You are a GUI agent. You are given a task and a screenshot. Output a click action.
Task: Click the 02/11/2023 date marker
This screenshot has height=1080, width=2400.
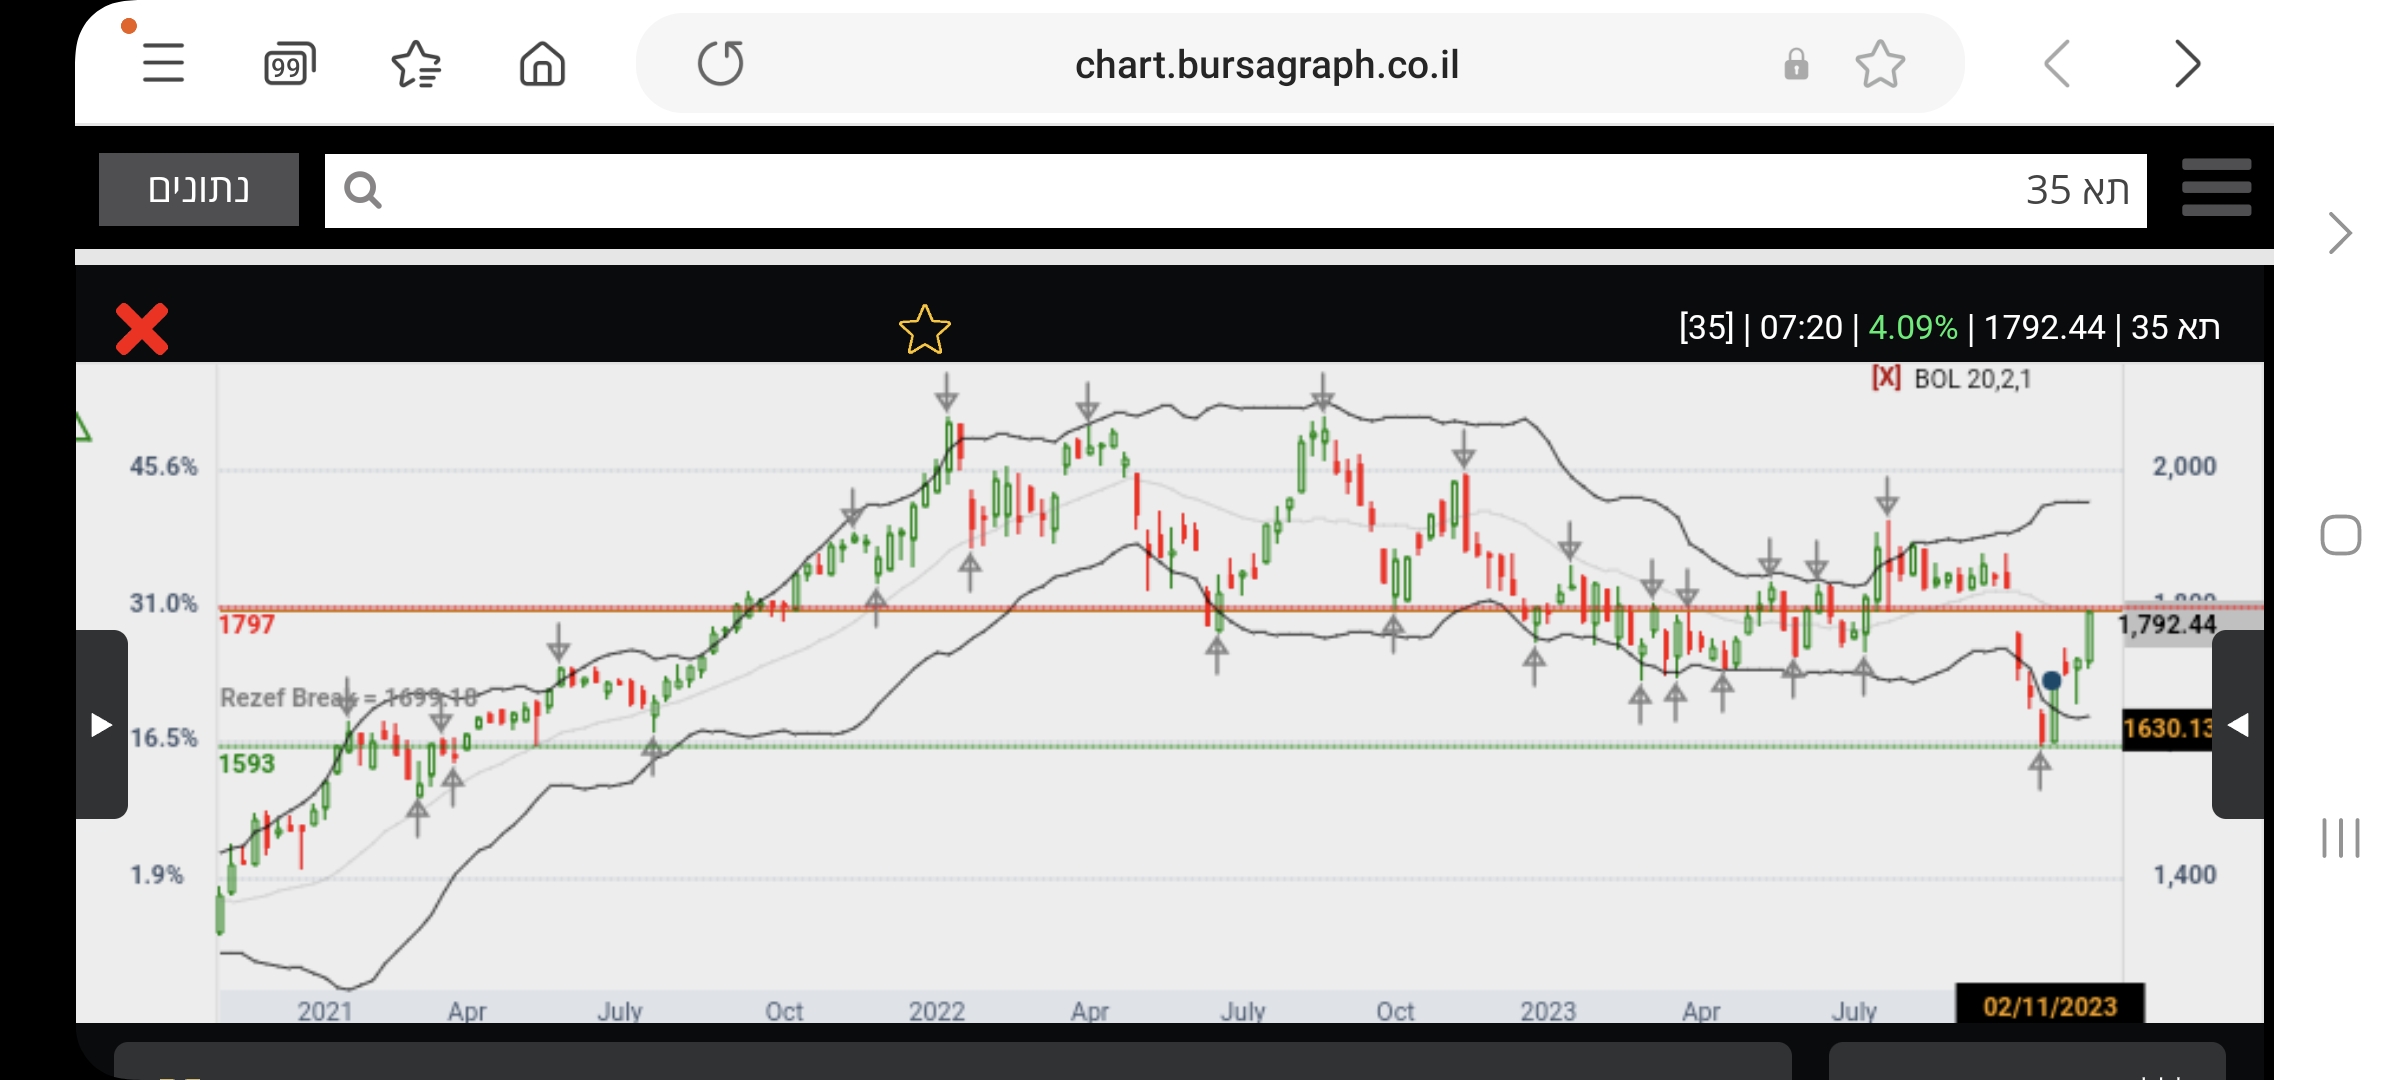point(2049,1005)
